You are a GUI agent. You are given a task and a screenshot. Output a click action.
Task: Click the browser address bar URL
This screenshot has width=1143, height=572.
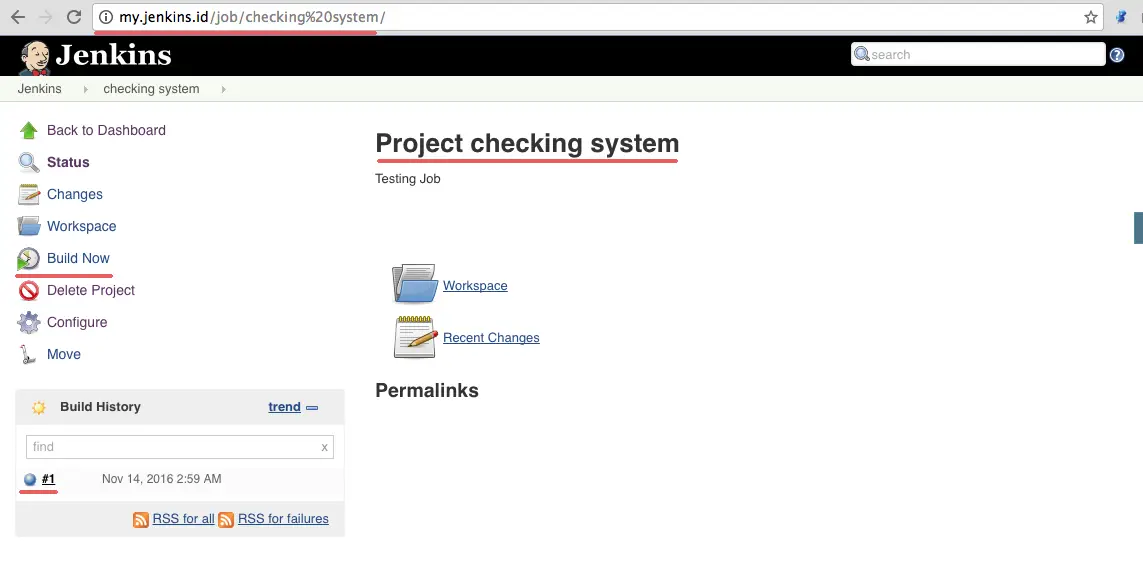tap(252, 17)
